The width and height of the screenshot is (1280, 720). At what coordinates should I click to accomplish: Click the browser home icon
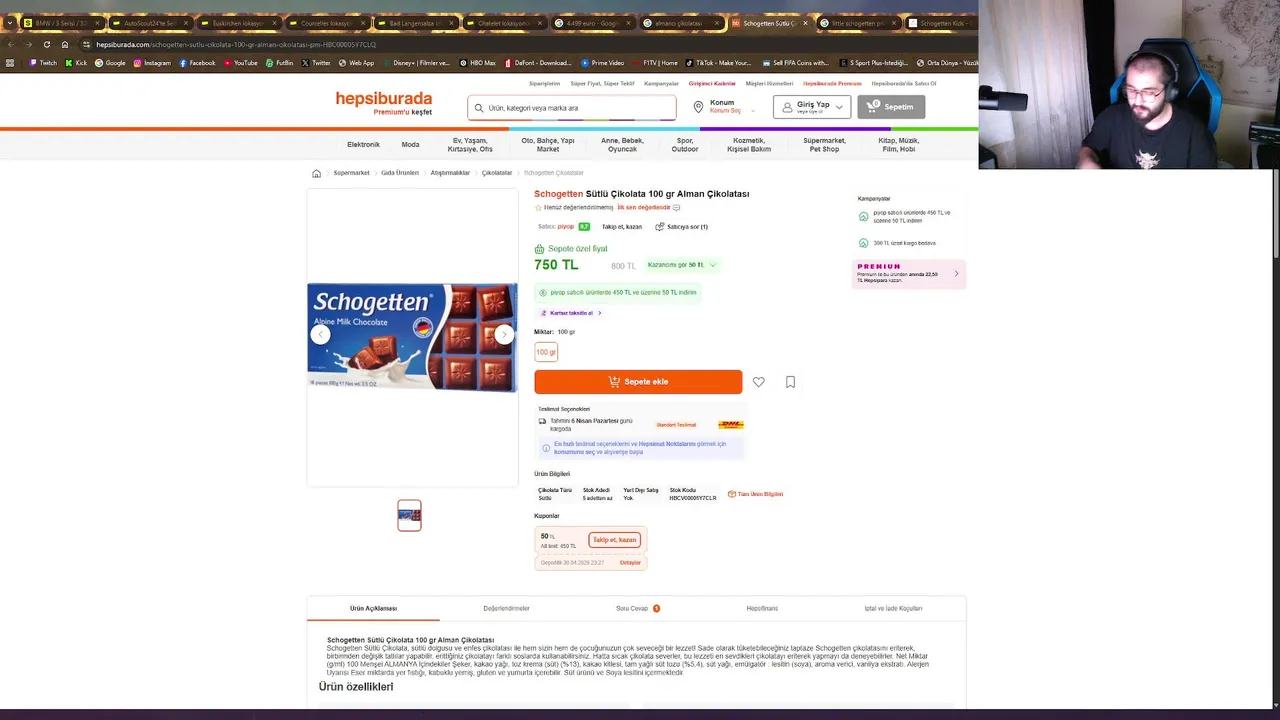[x=65, y=44]
